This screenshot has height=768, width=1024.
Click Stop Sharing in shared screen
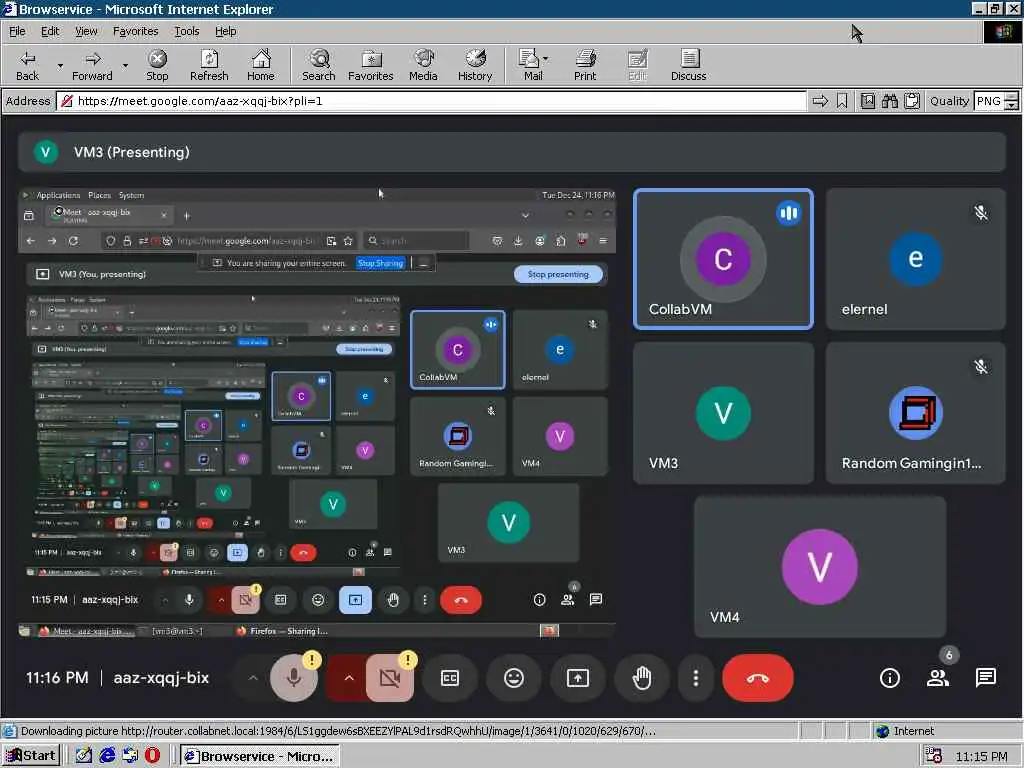click(x=381, y=263)
